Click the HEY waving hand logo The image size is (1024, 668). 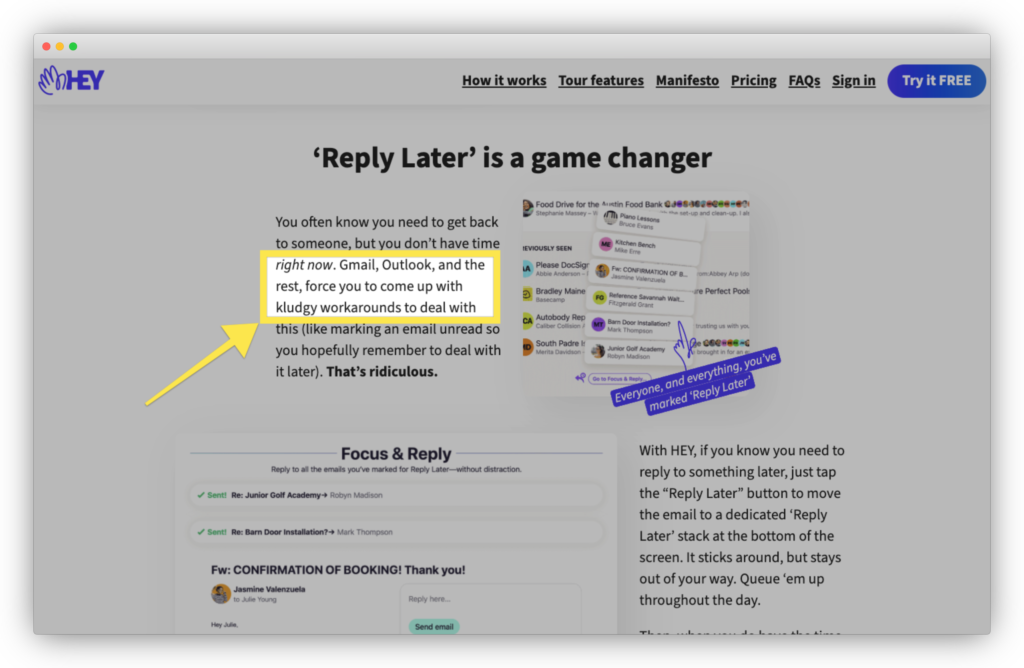click(x=71, y=81)
